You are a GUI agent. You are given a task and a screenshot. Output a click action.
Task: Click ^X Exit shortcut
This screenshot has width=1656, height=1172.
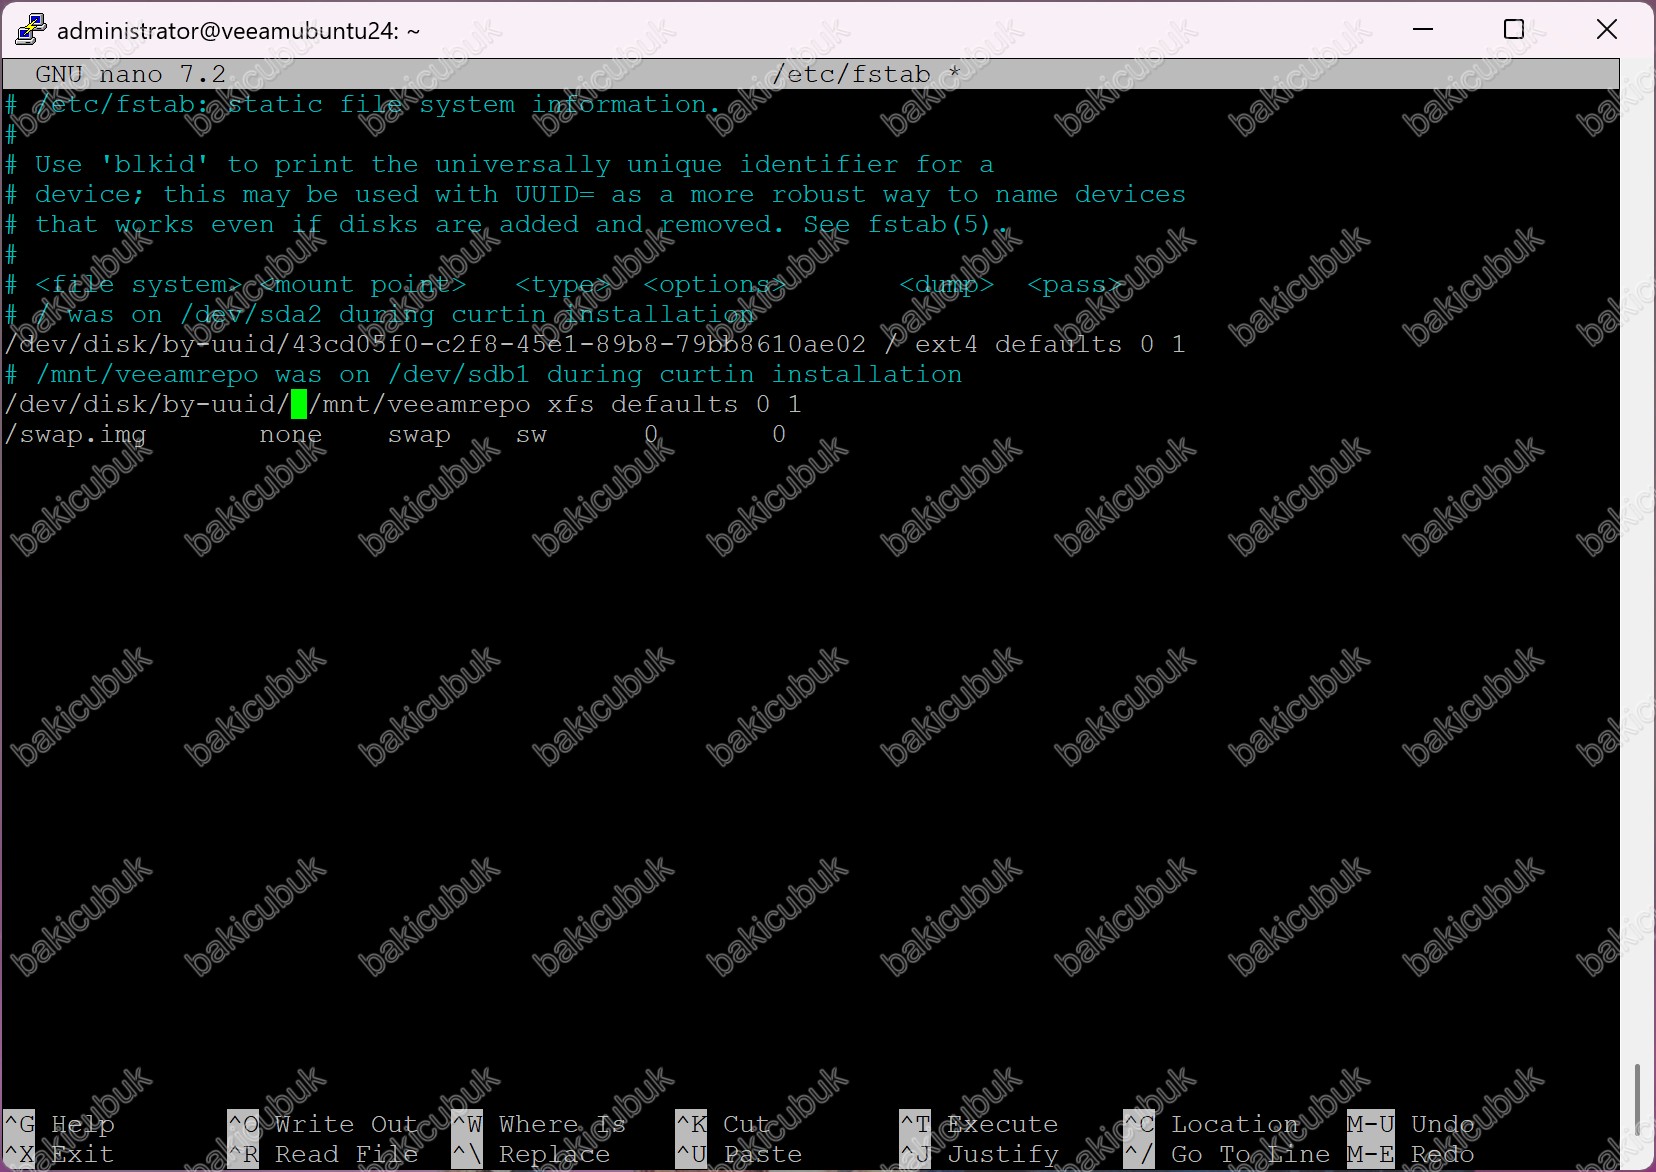[x=59, y=1154]
